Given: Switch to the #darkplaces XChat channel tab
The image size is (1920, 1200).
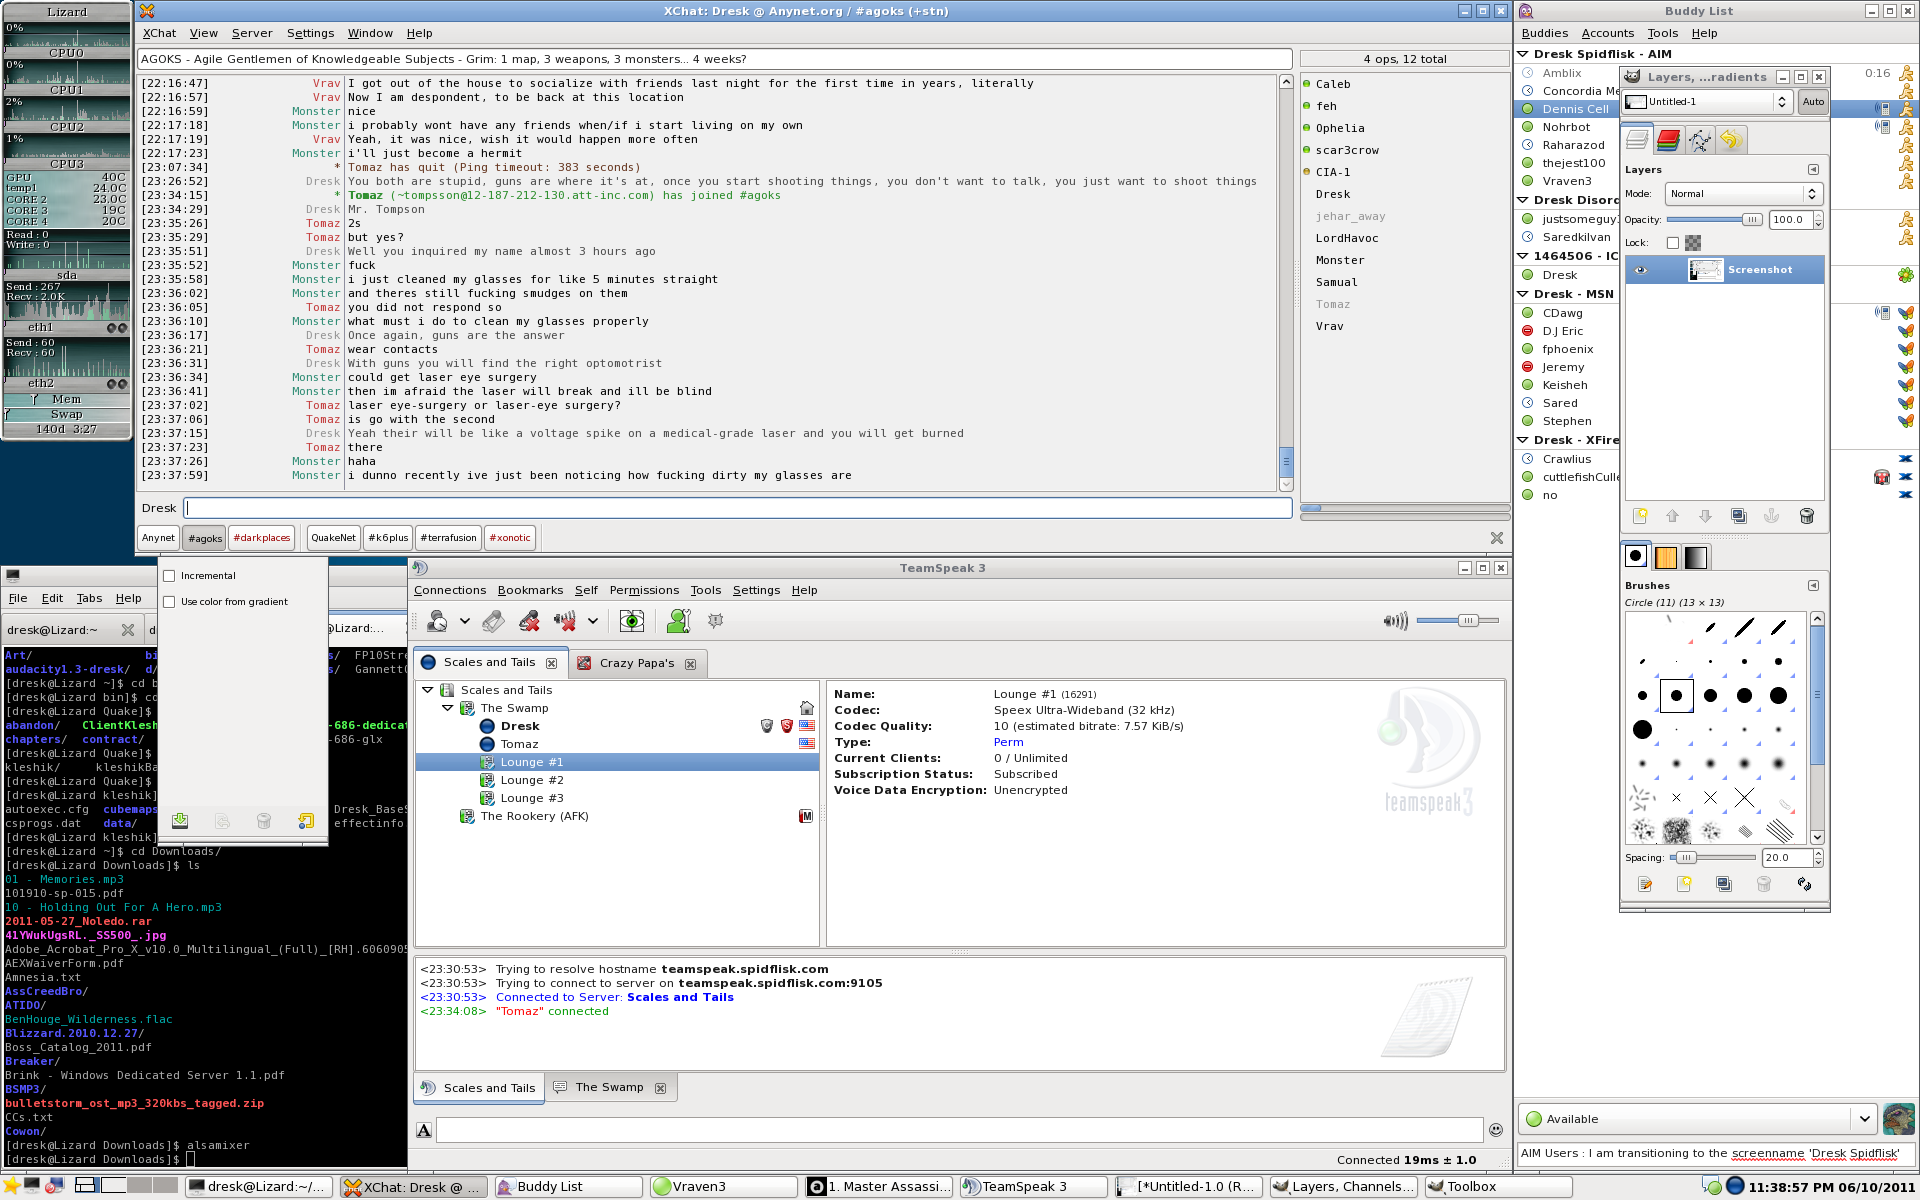Looking at the screenshot, I should [262, 538].
